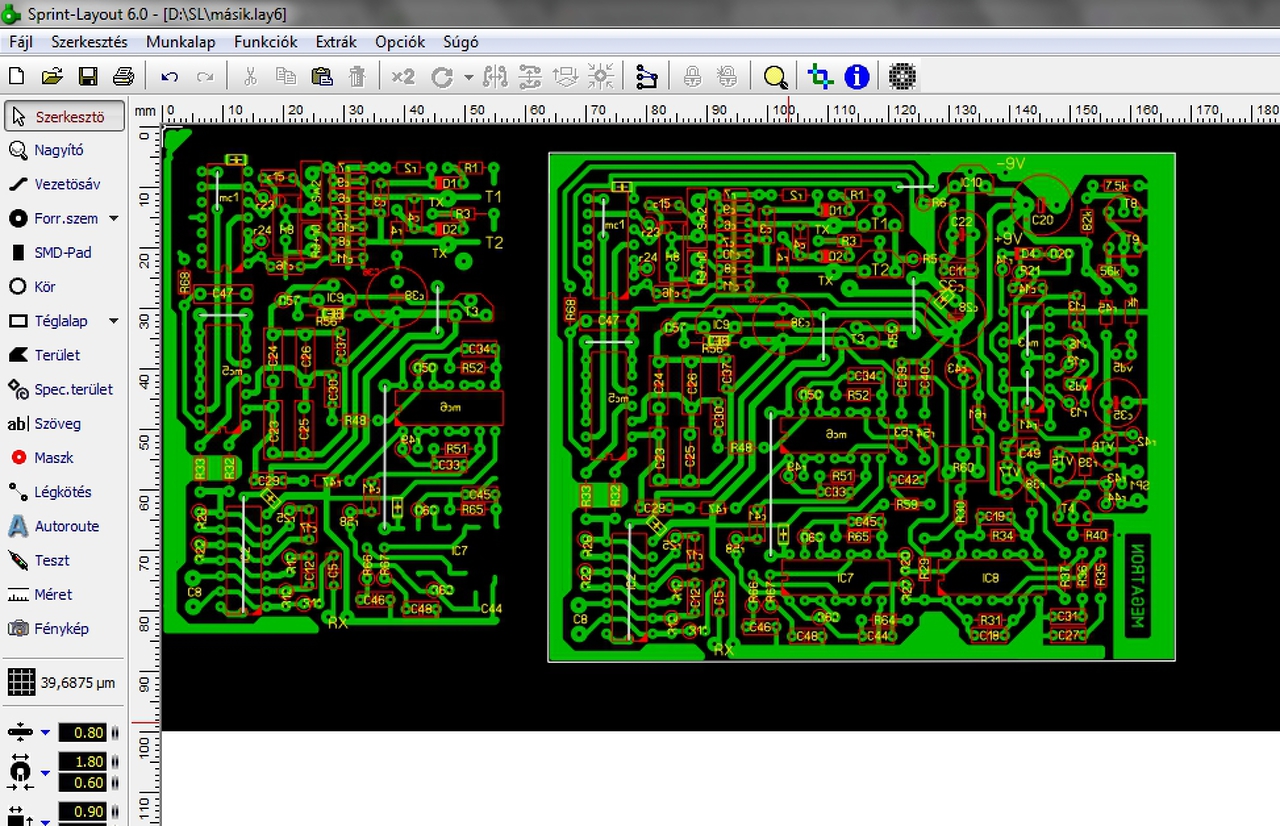Screen dimensions: 1280x826
Task: Click the remove connections node icon
Action: tap(647, 76)
